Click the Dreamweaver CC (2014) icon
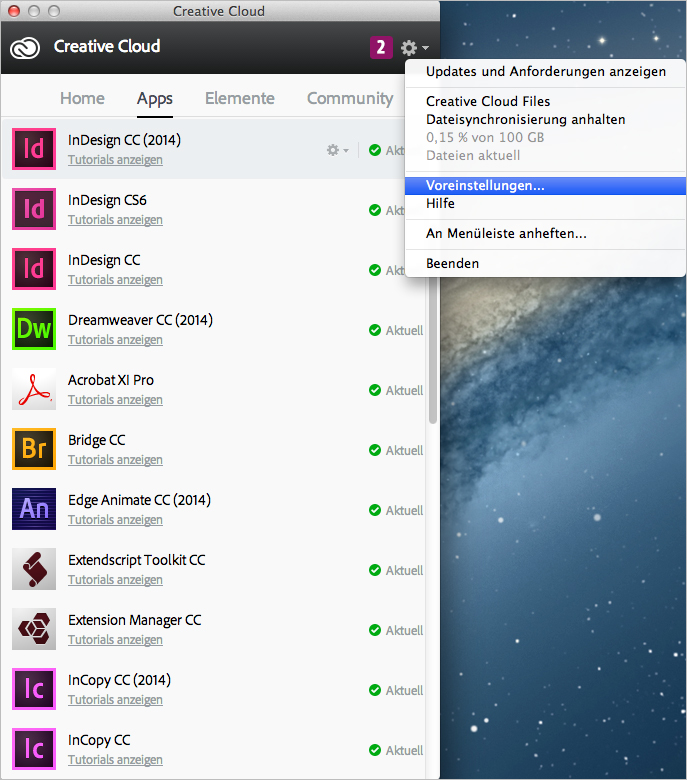The height and width of the screenshot is (780, 687). pyautogui.click(x=34, y=329)
